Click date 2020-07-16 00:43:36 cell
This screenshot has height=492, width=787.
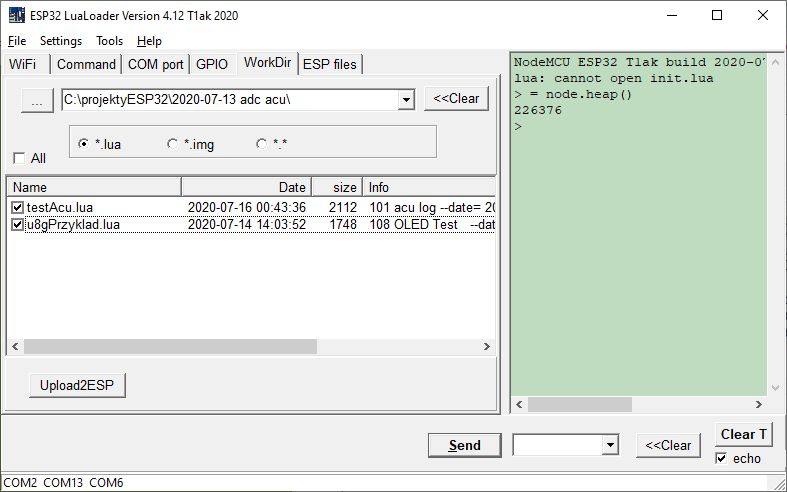[x=247, y=207]
